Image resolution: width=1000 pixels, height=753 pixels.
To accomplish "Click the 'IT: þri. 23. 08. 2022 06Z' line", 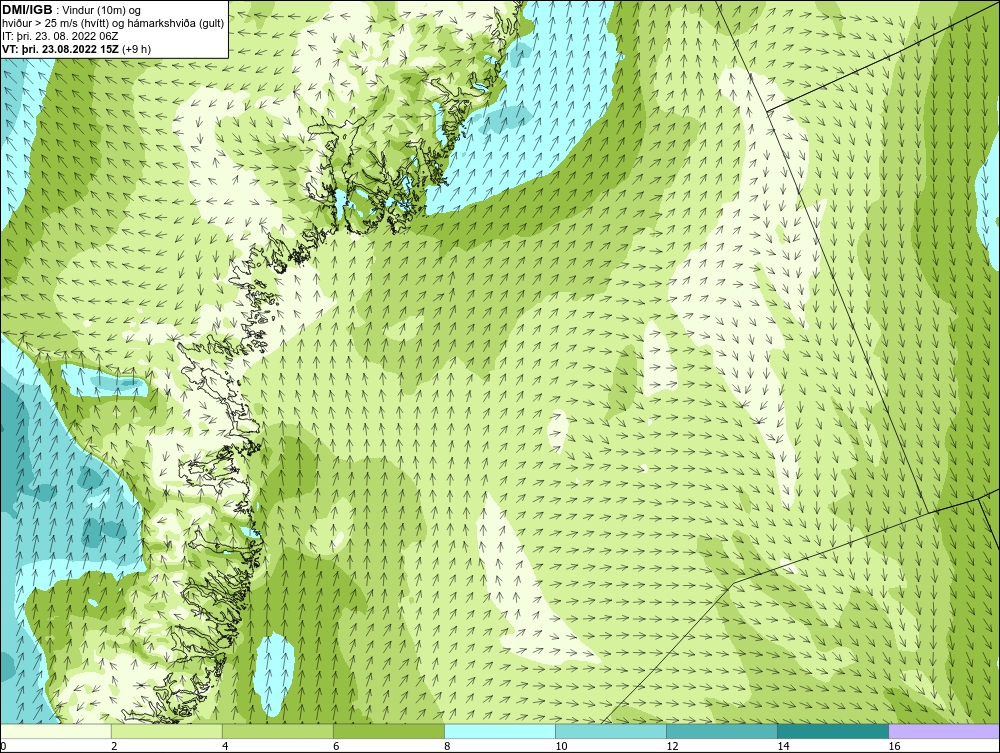I will click(x=60, y=36).
